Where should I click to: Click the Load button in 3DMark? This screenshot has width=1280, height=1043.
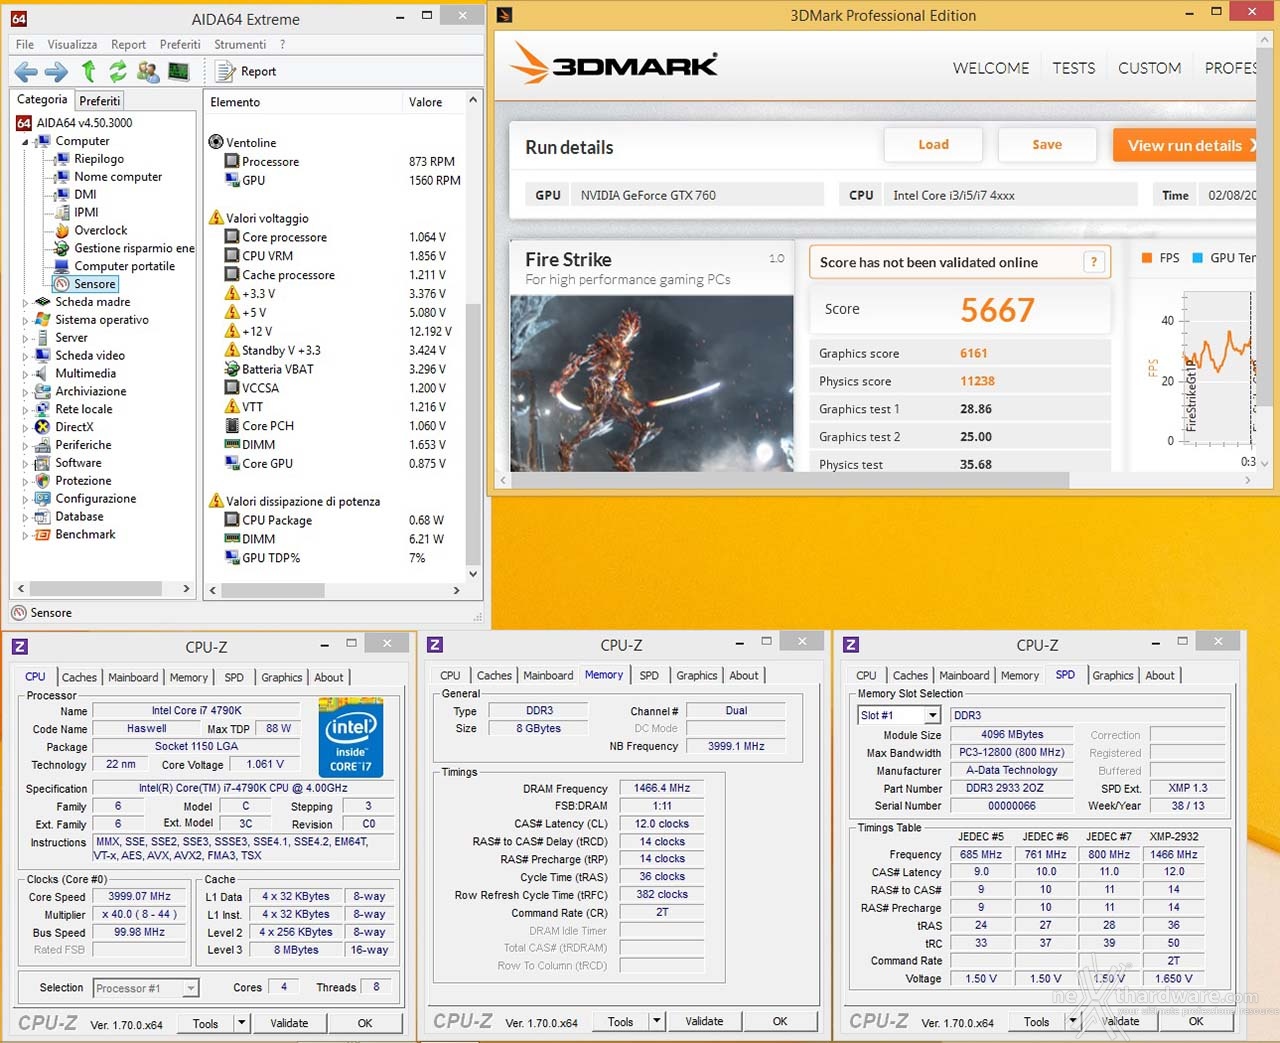tap(933, 145)
